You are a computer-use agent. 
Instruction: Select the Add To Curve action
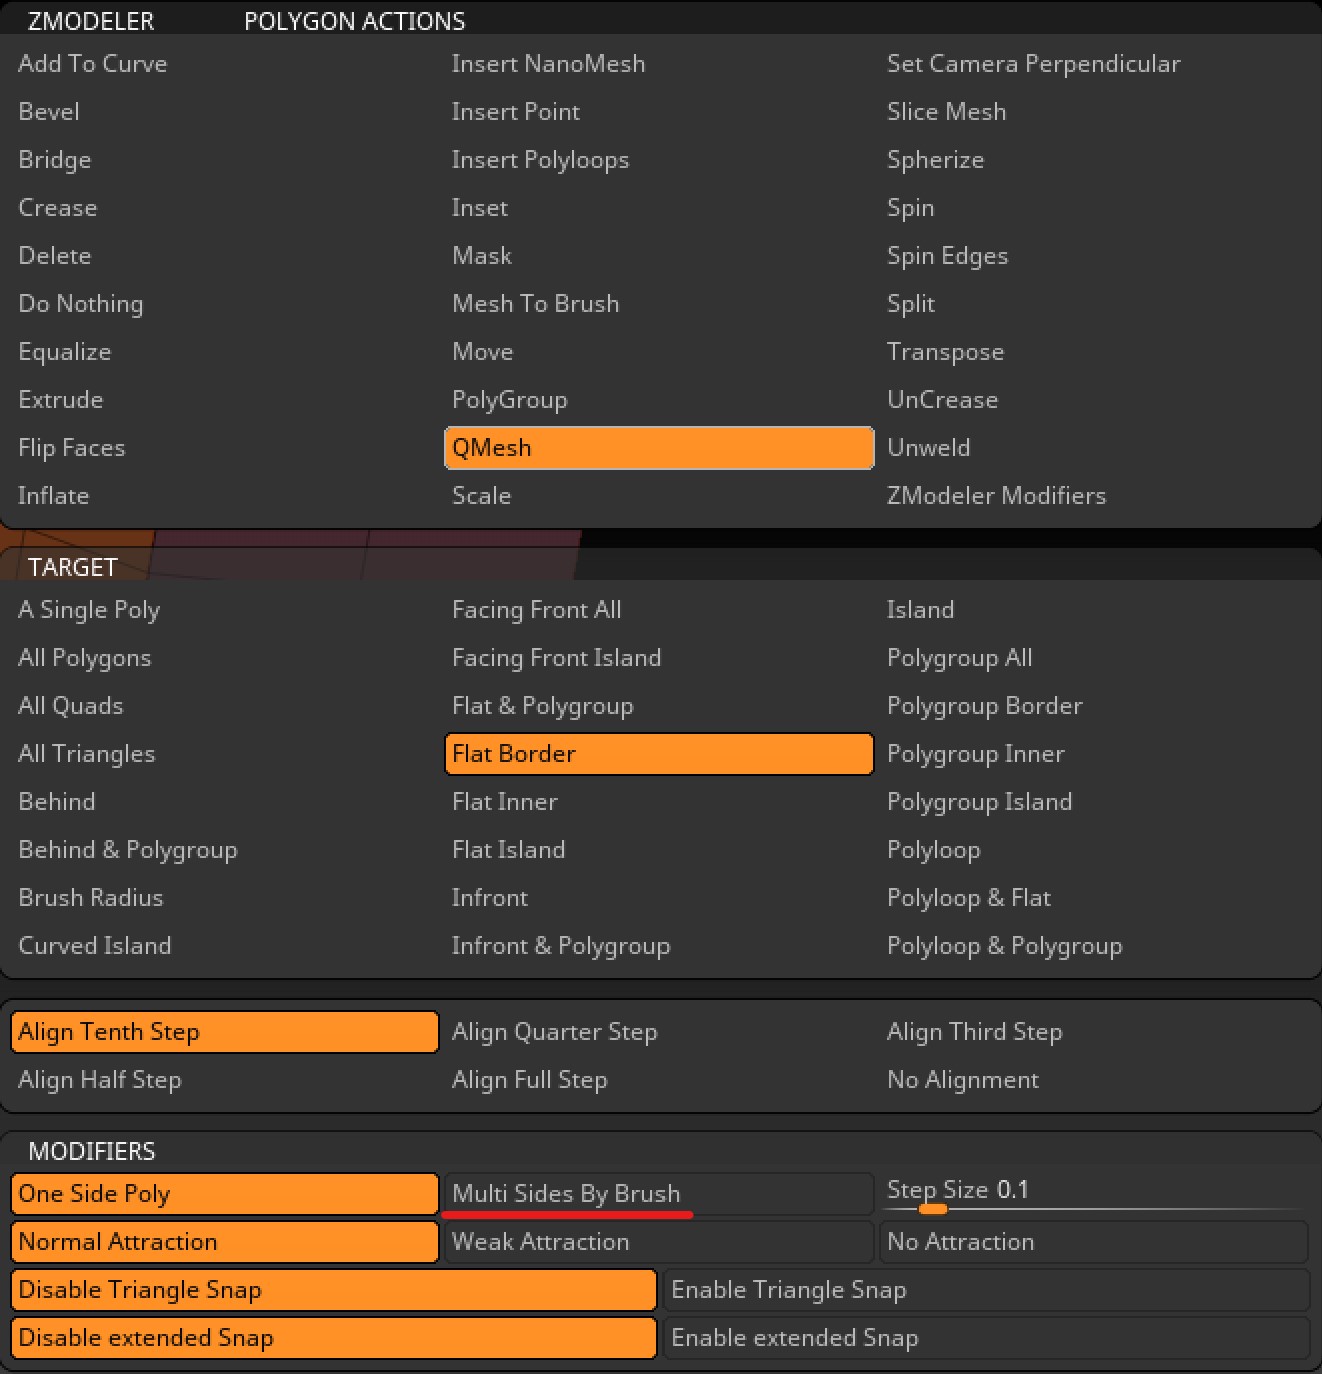[x=92, y=63]
